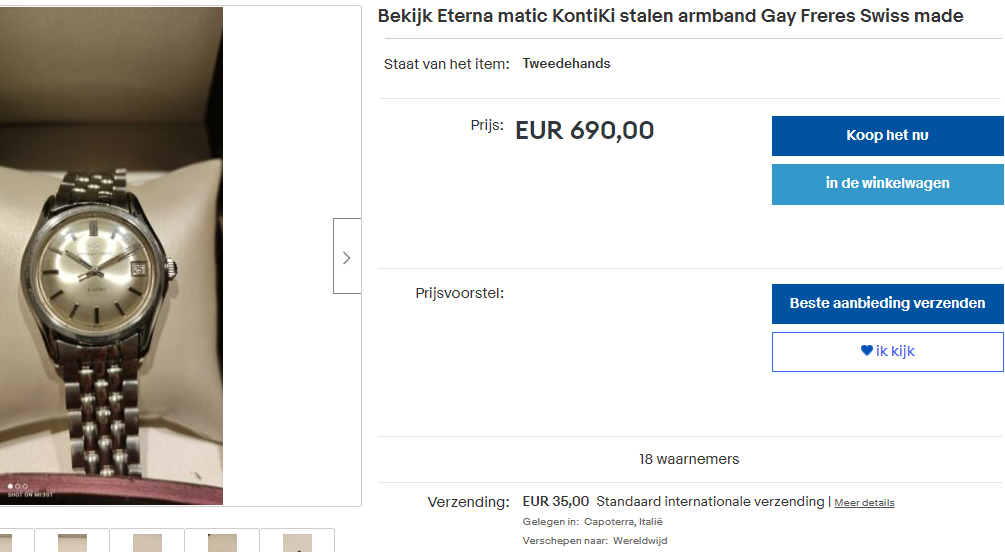1005x552 pixels.
Task: Open the 'Meer details' shipping link
Action: tap(864, 503)
